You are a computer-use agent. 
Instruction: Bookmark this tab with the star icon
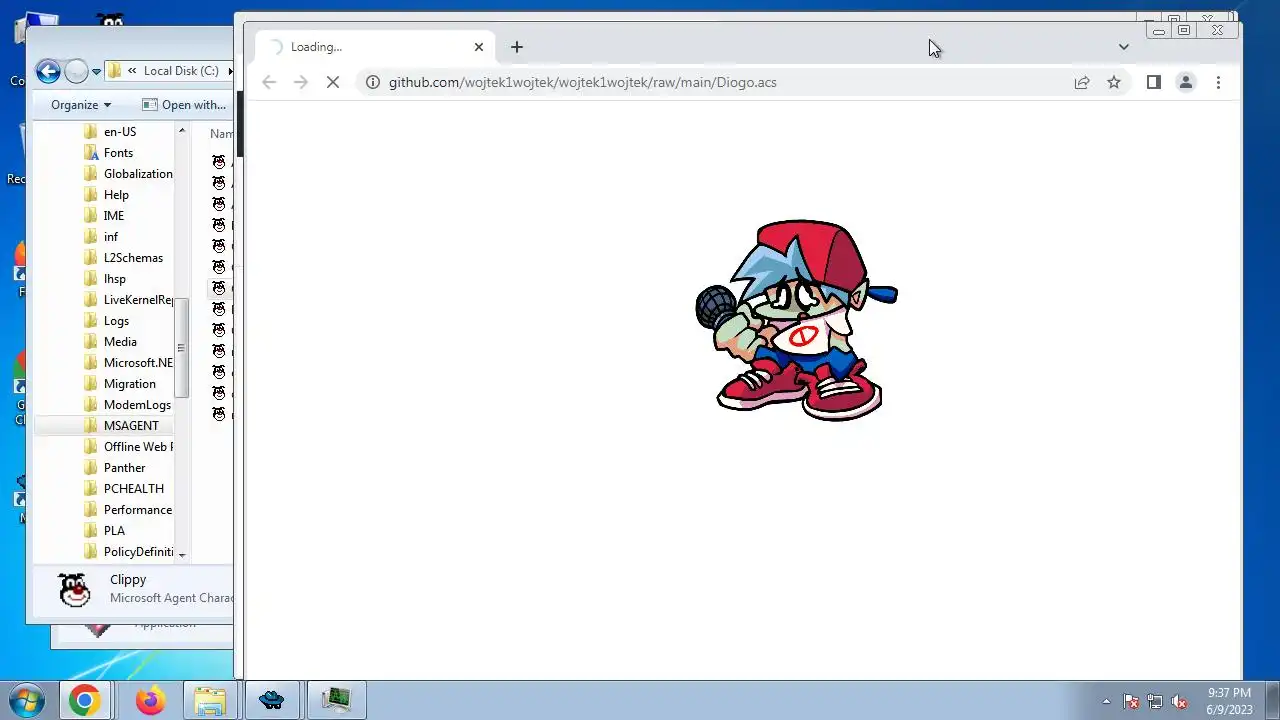coord(1114,82)
